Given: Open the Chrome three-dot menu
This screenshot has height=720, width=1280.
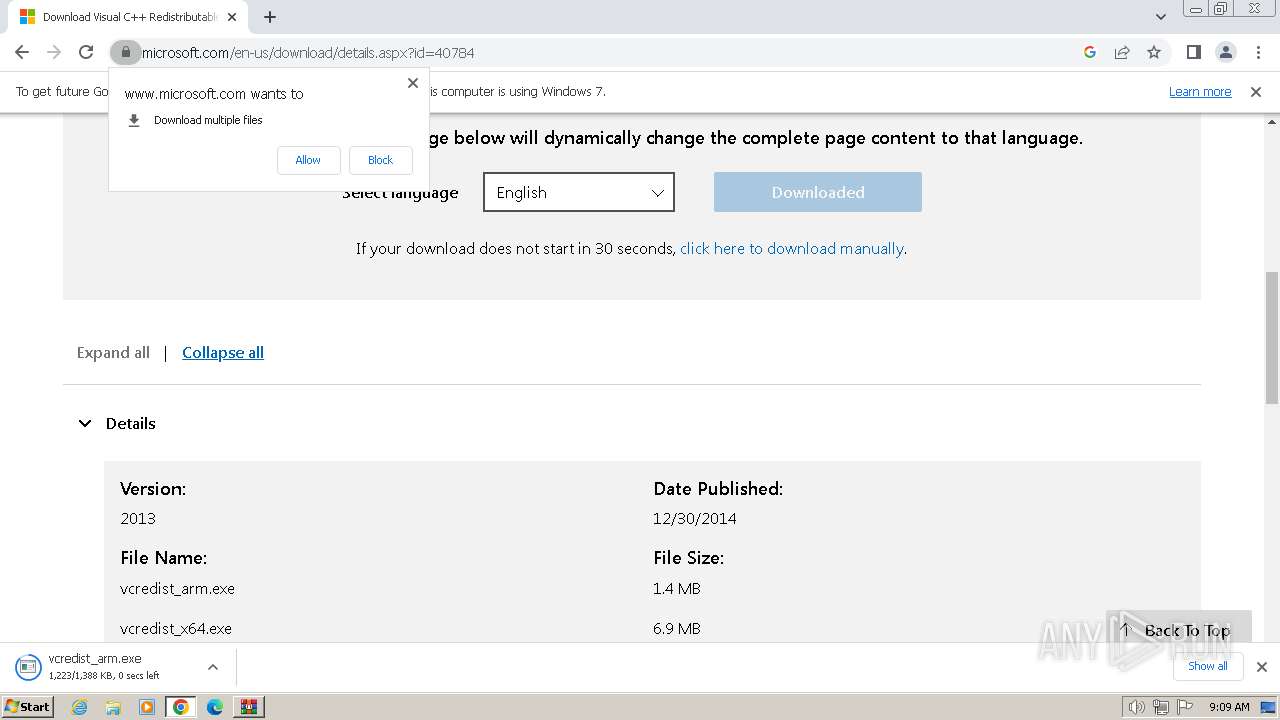Looking at the screenshot, I should [x=1257, y=52].
